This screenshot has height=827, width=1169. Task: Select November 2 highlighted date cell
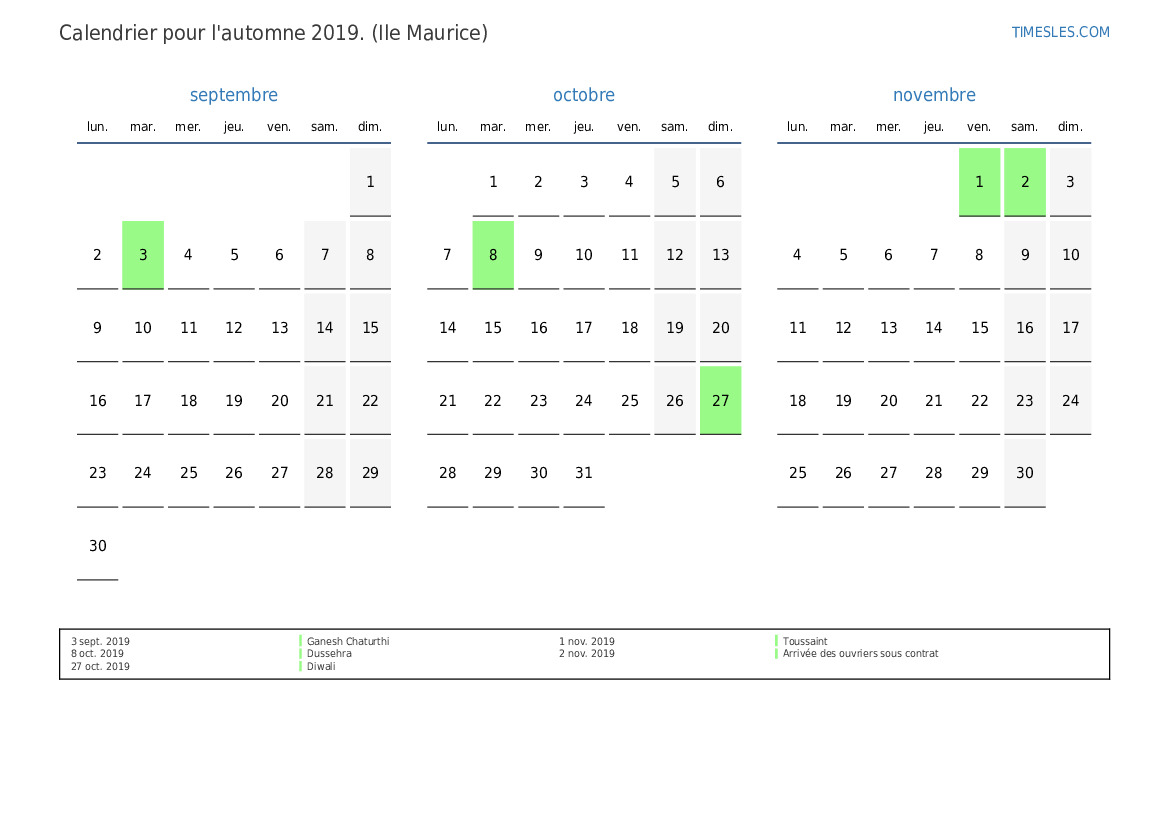pos(1024,182)
